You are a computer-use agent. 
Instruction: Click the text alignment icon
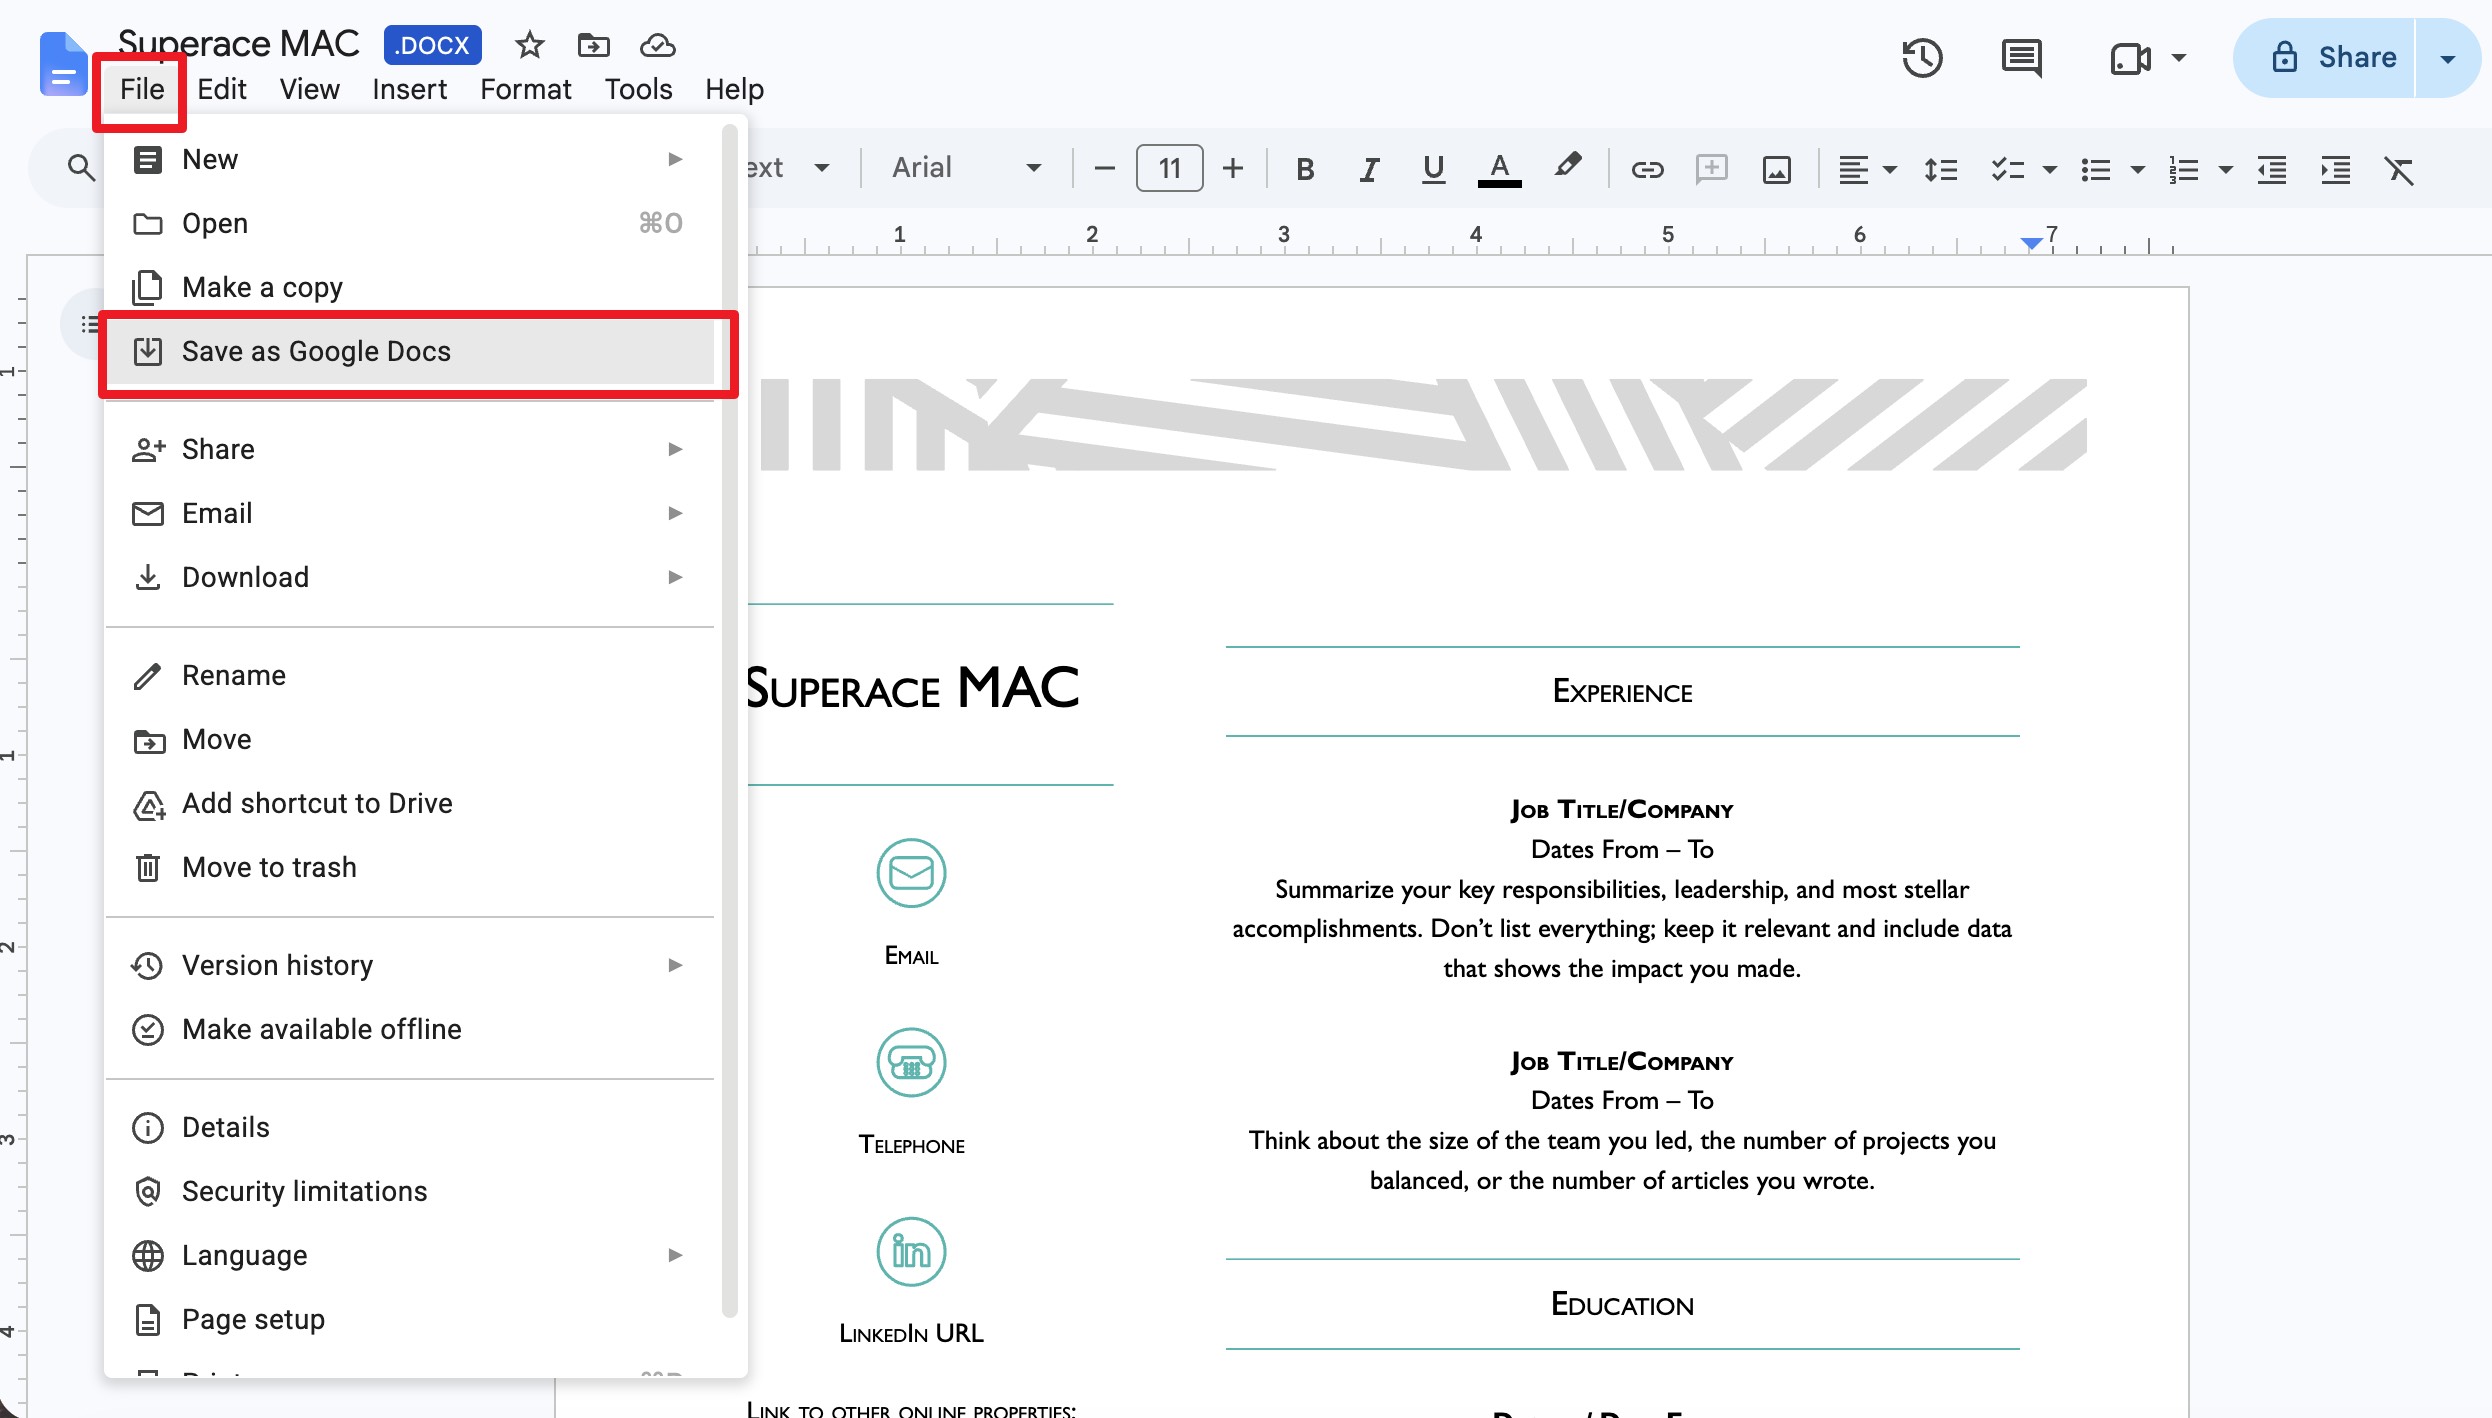(x=1853, y=169)
